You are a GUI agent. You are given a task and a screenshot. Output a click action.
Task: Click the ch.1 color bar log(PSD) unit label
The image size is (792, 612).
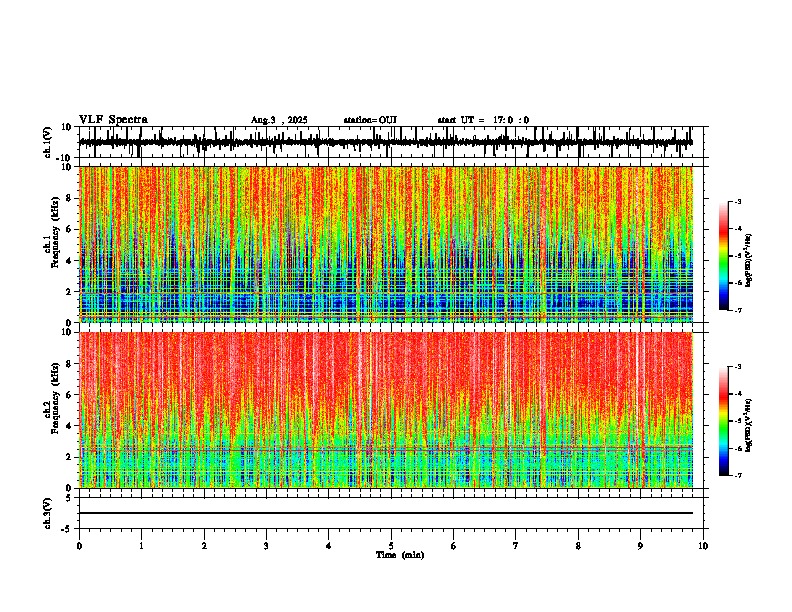click(x=749, y=260)
